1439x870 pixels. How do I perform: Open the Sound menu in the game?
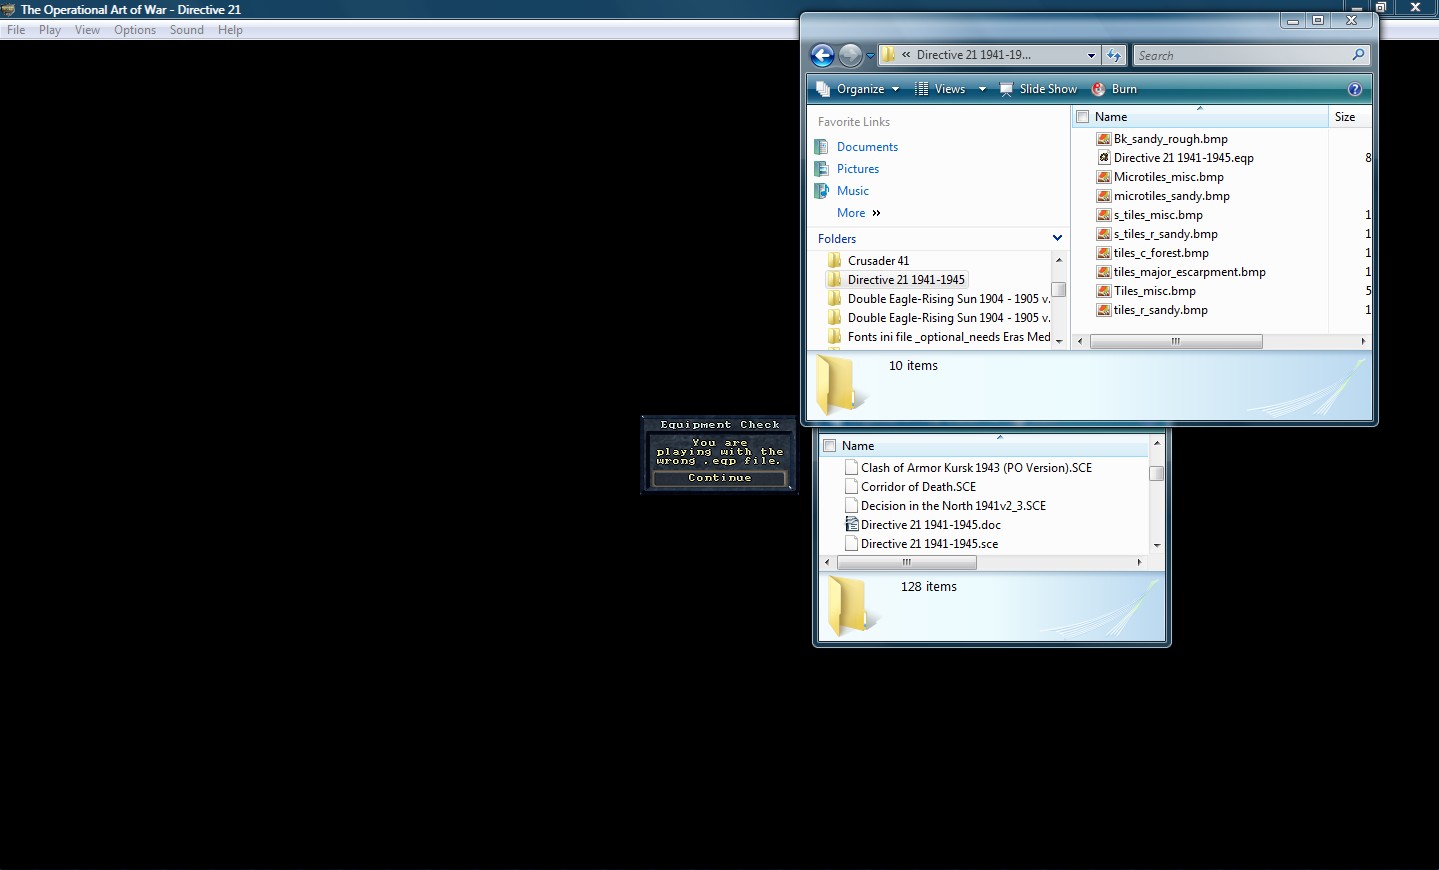pyautogui.click(x=186, y=29)
